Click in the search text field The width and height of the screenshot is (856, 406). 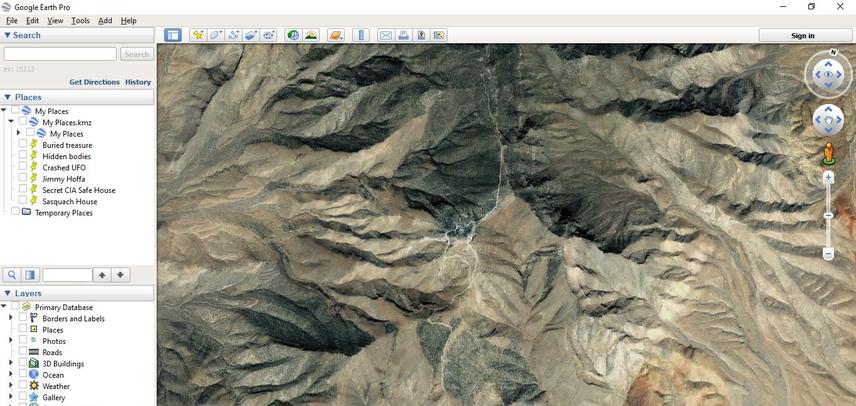pyautogui.click(x=60, y=54)
